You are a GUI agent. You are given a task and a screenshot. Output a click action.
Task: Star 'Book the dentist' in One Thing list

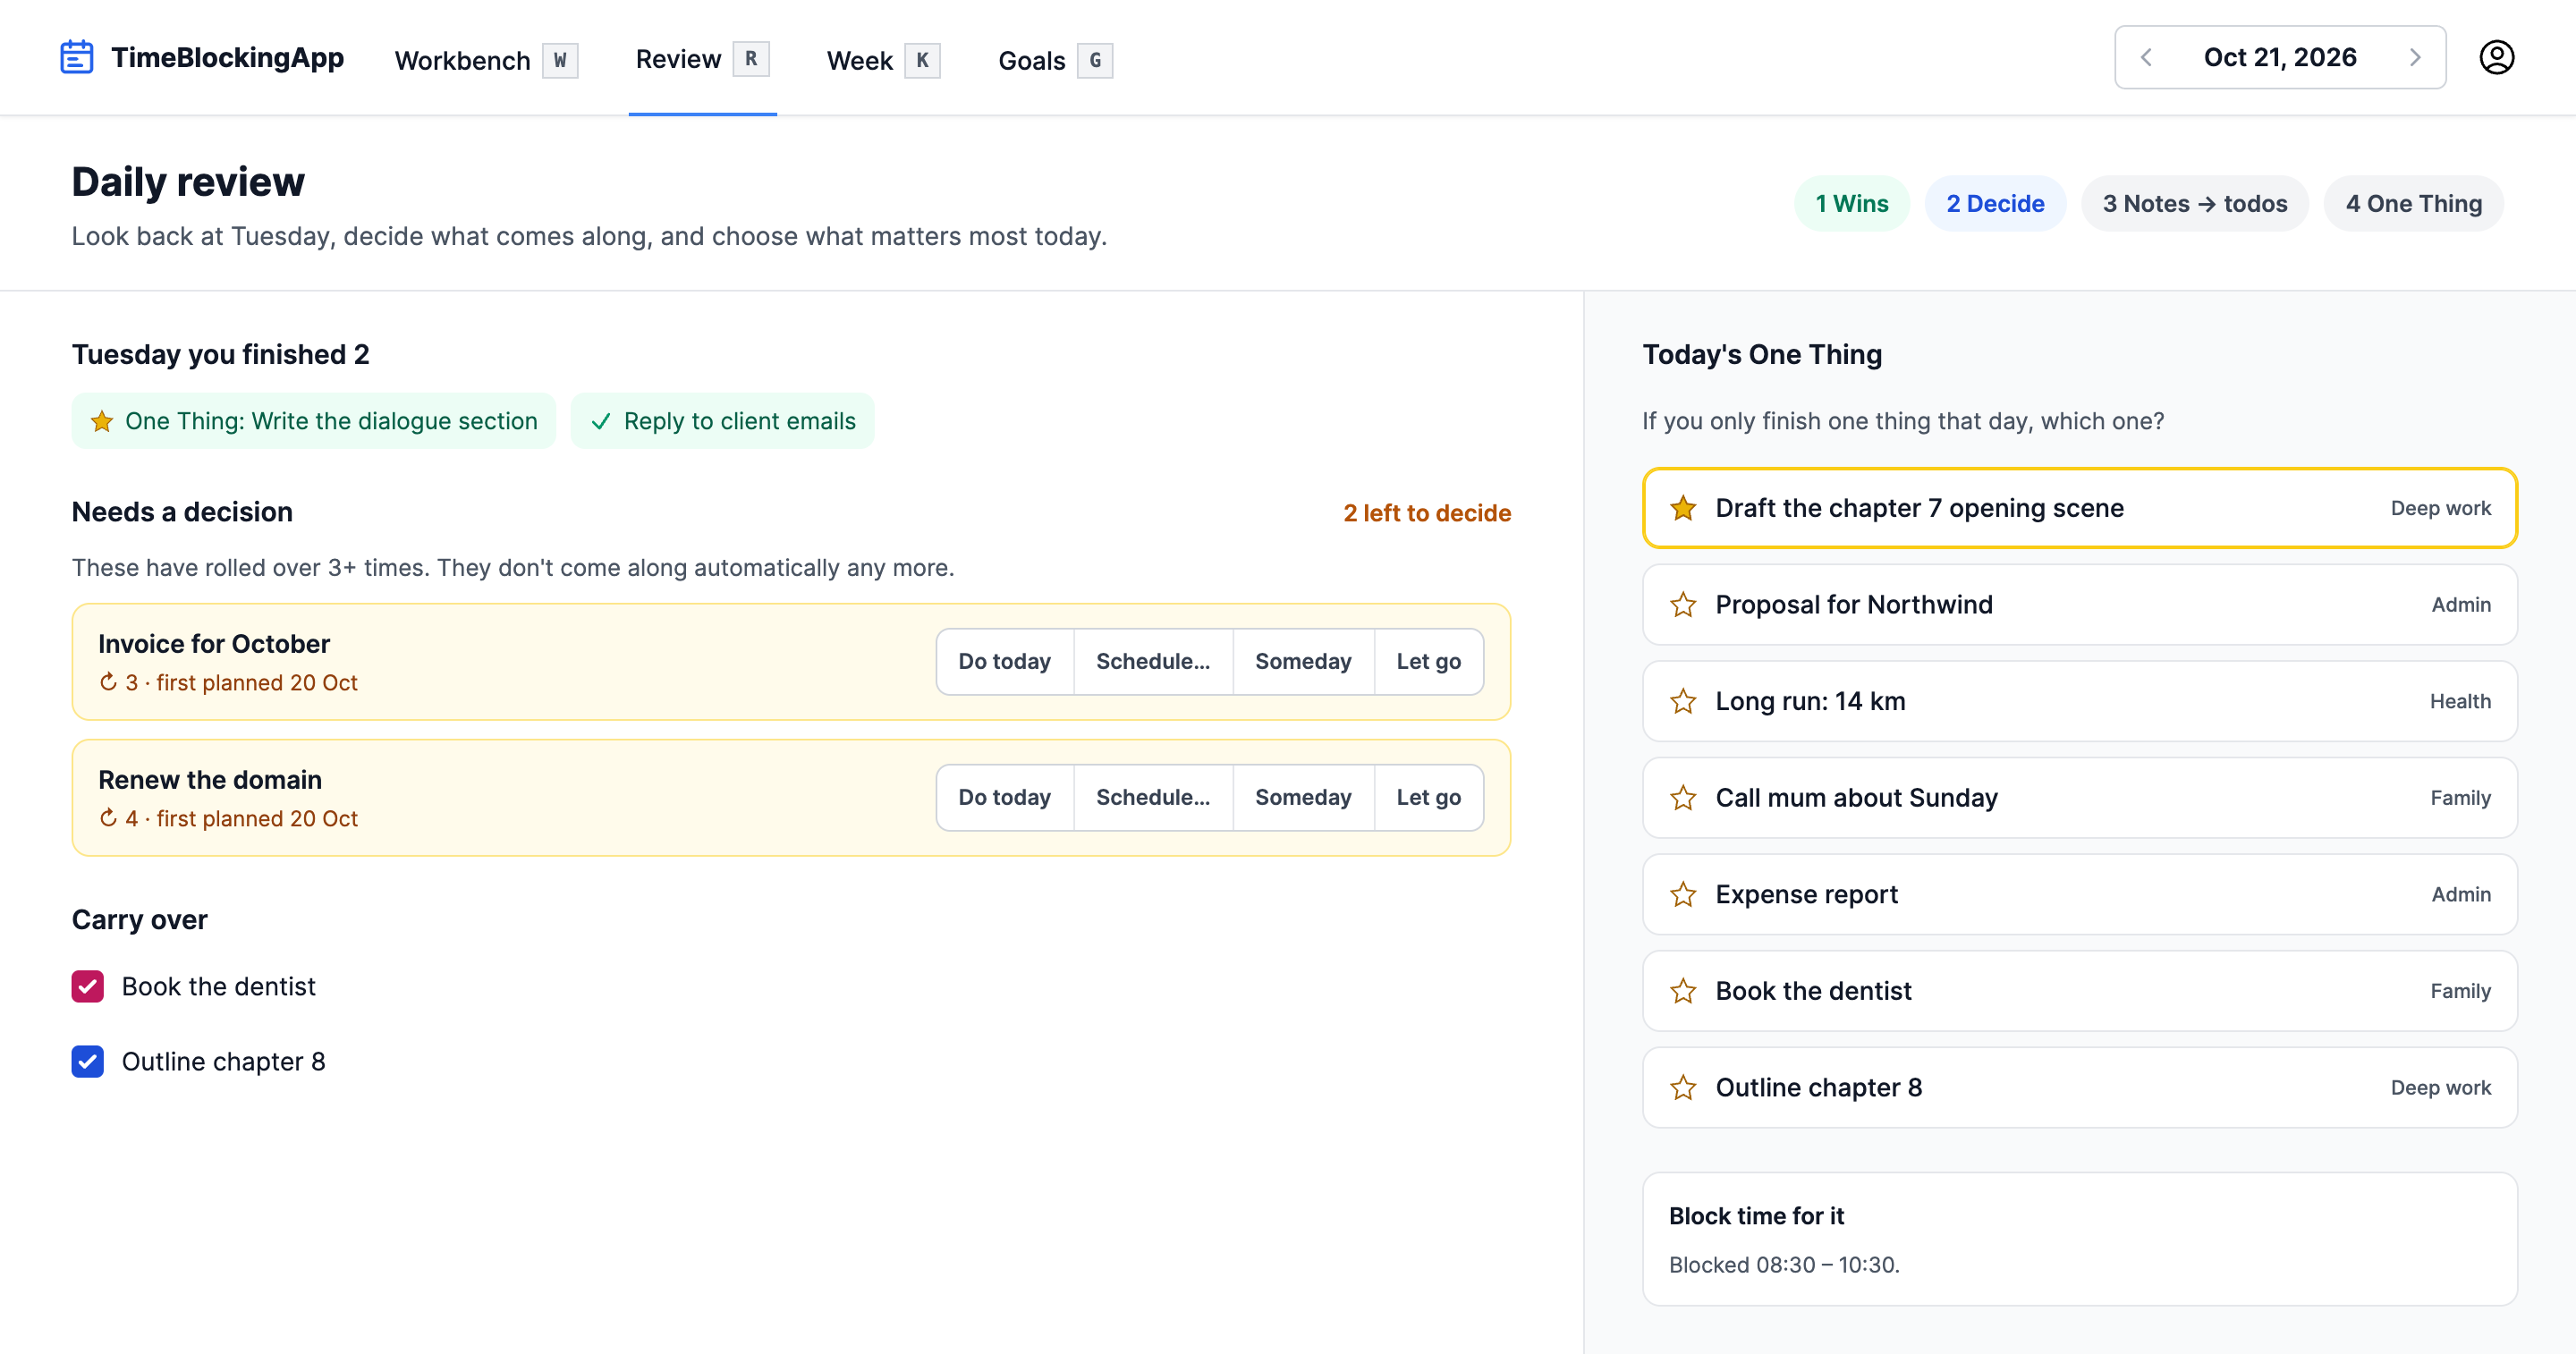[x=1683, y=991]
